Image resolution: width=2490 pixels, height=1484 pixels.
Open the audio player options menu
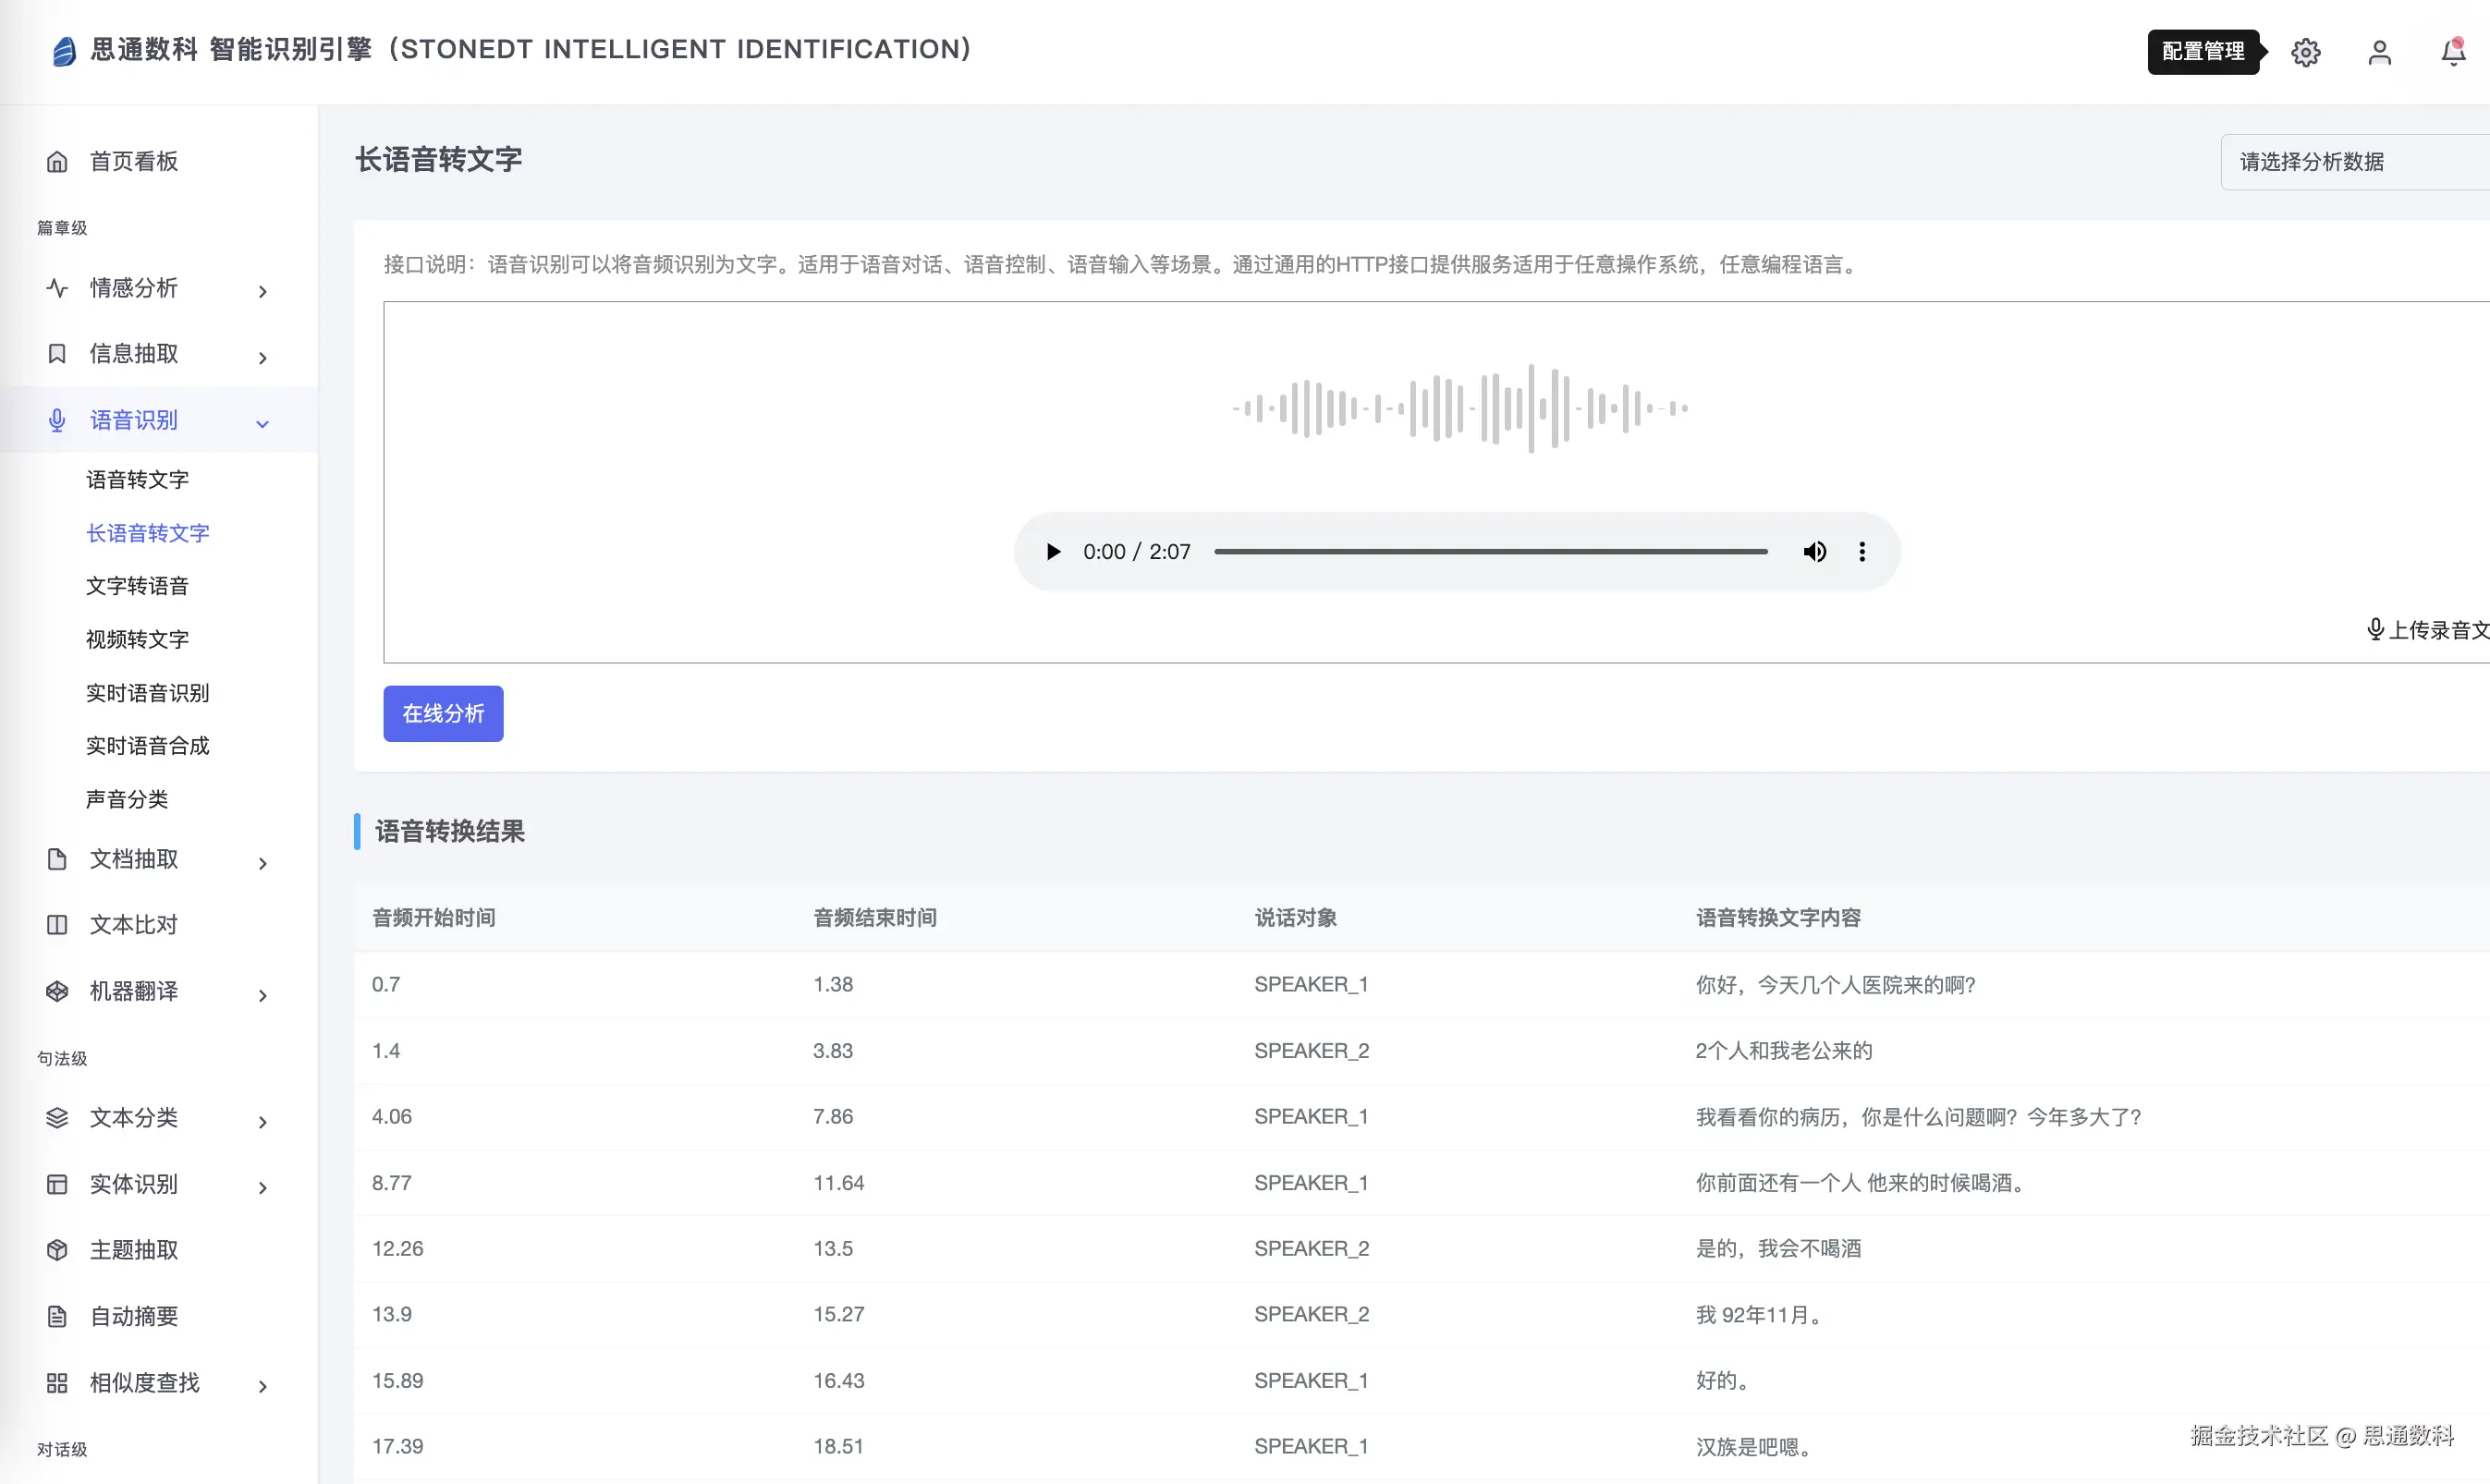pos(1862,551)
